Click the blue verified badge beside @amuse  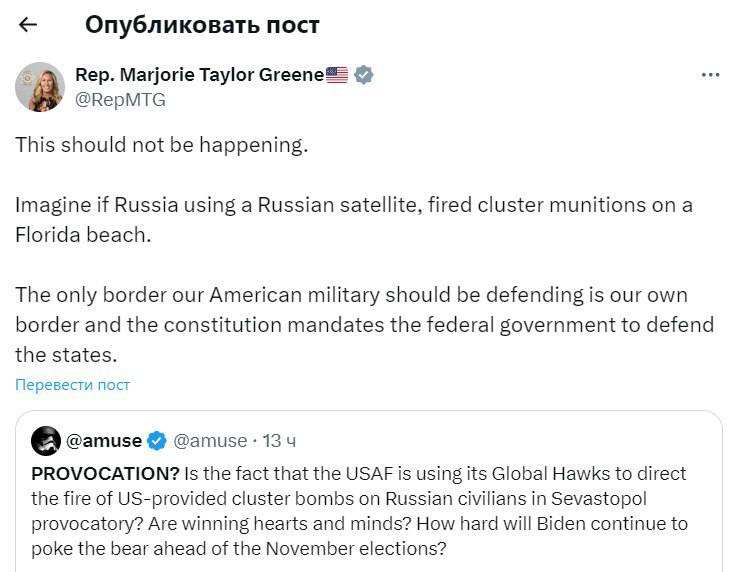click(157, 440)
